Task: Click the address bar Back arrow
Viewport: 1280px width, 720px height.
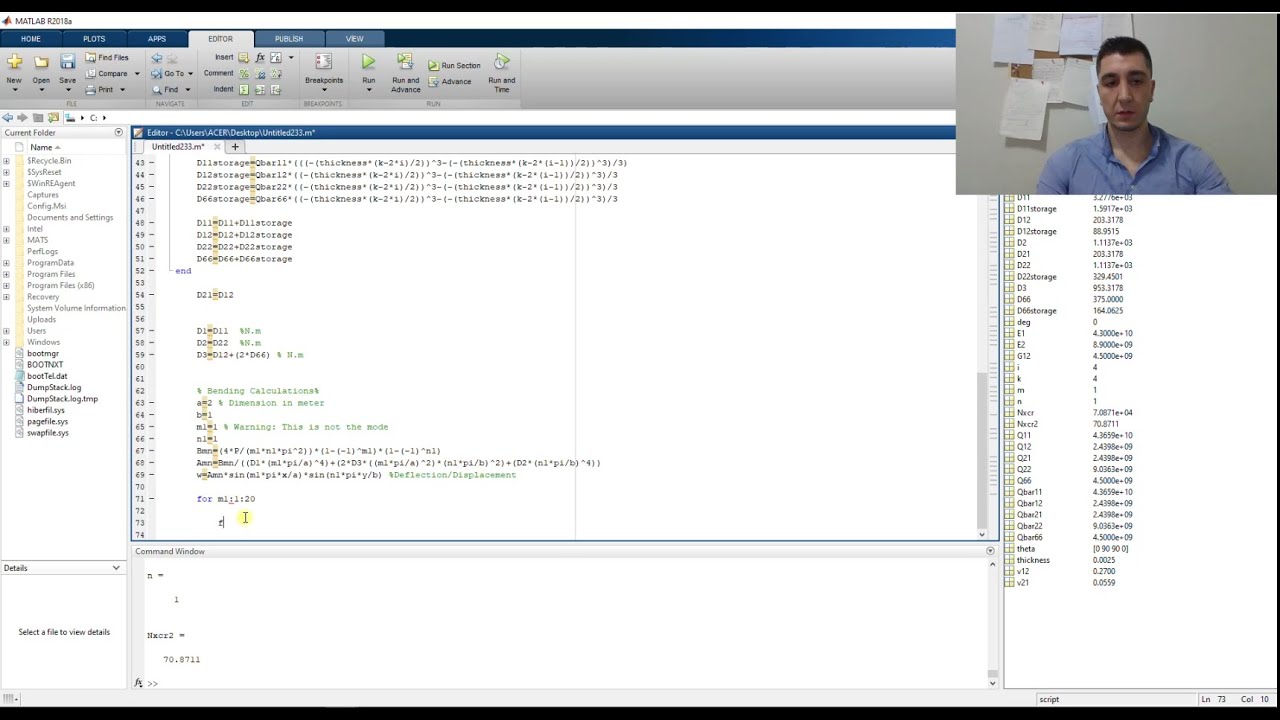Action: pyautogui.click(x=8, y=118)
